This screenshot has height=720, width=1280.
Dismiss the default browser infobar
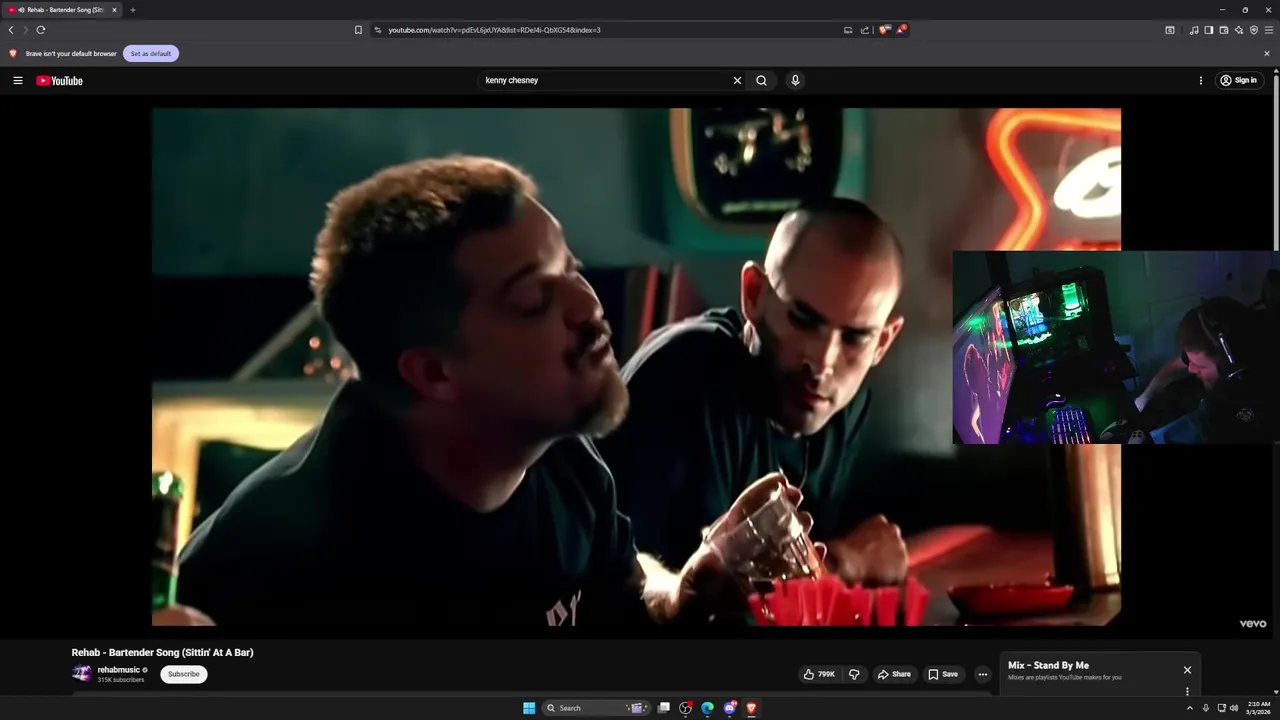click(1267, 53)
